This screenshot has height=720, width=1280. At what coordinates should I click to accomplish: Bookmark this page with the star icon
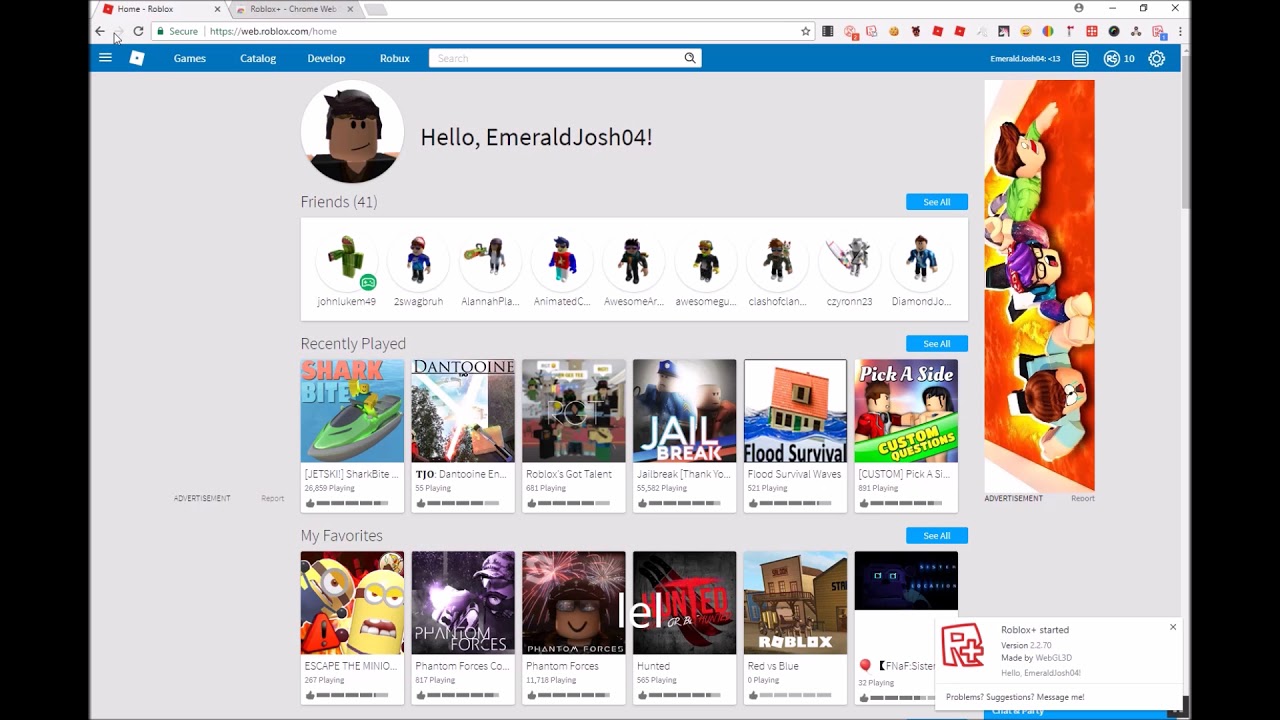(806, 31)
